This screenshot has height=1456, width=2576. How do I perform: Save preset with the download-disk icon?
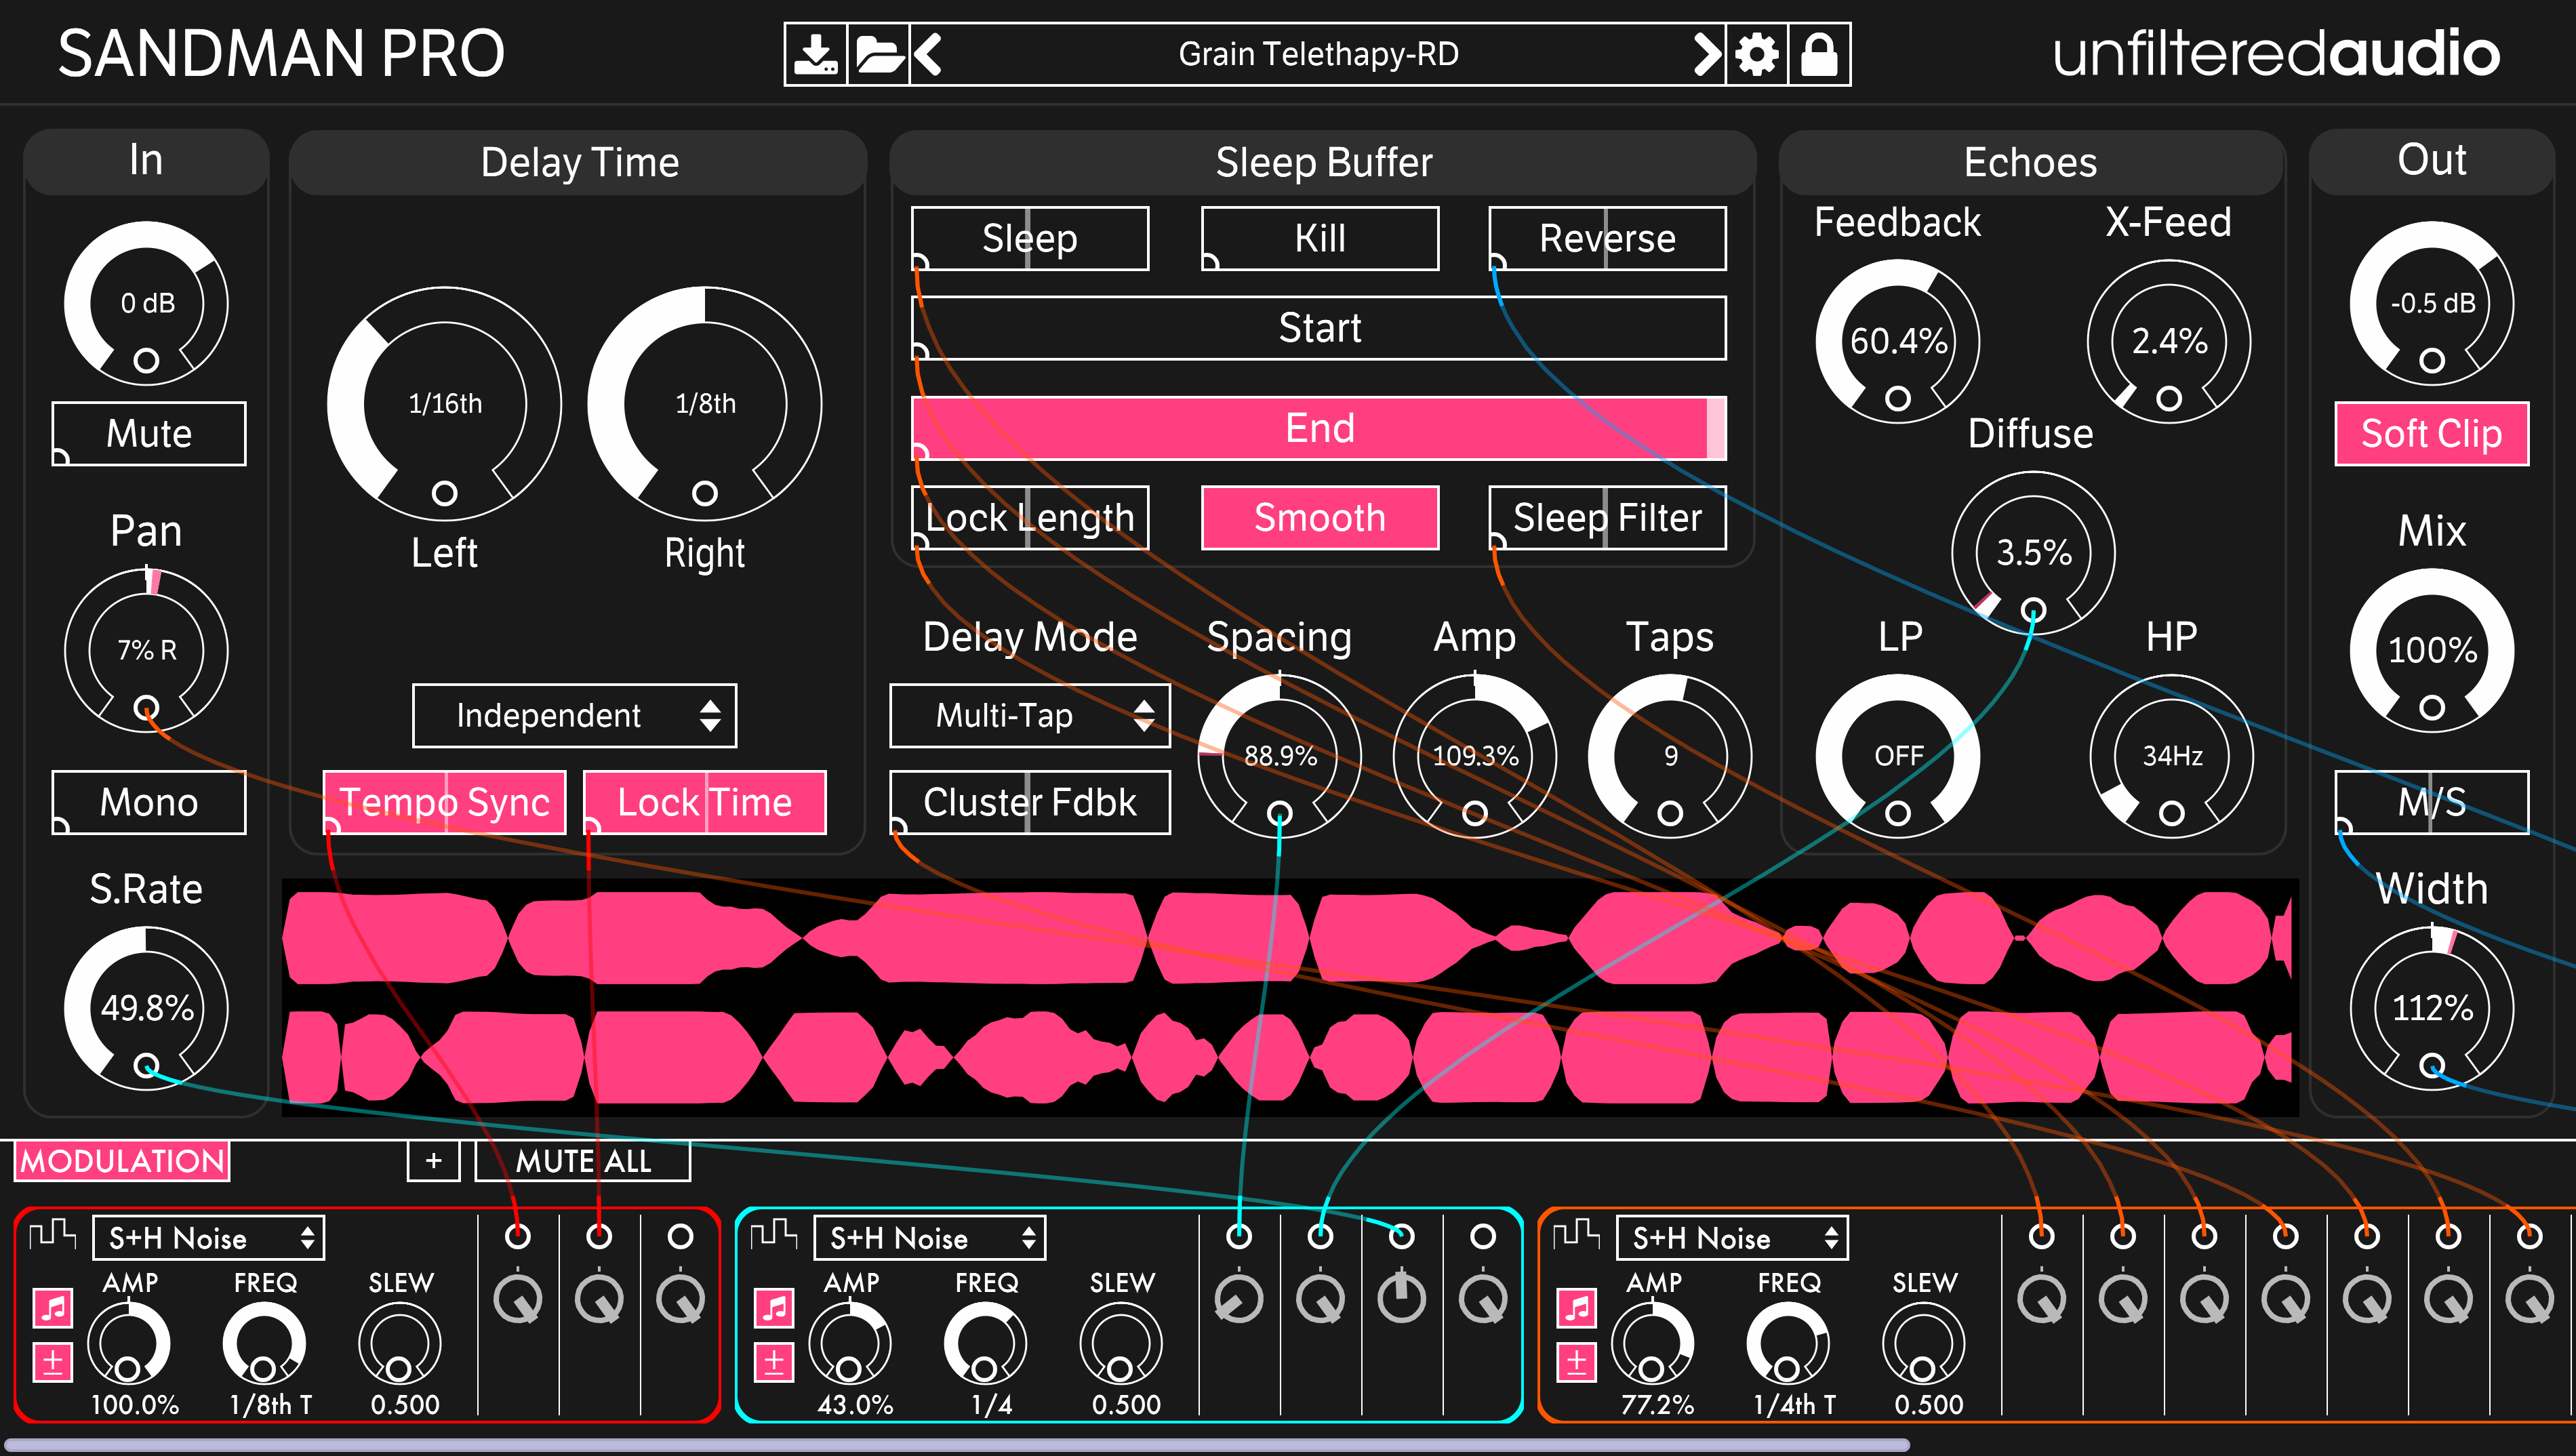(815, 54)
